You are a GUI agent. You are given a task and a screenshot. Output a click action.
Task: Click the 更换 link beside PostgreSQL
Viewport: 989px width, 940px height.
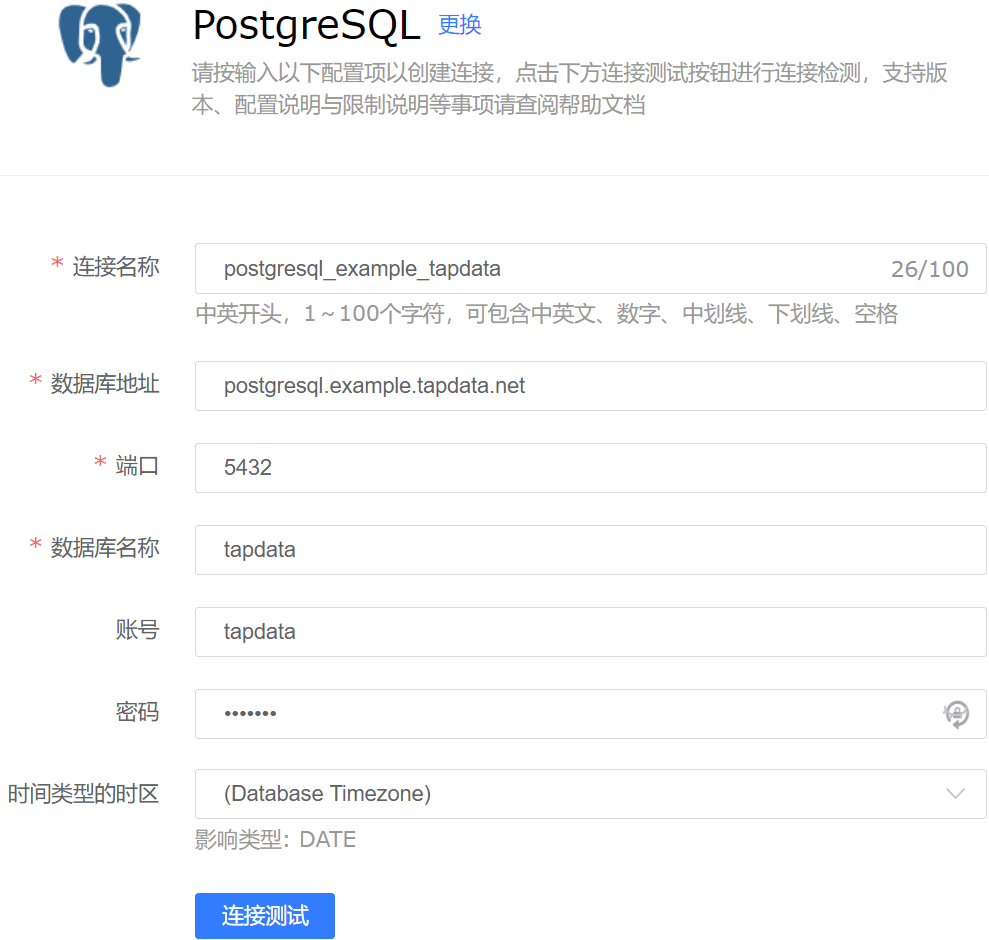(460, 25)
